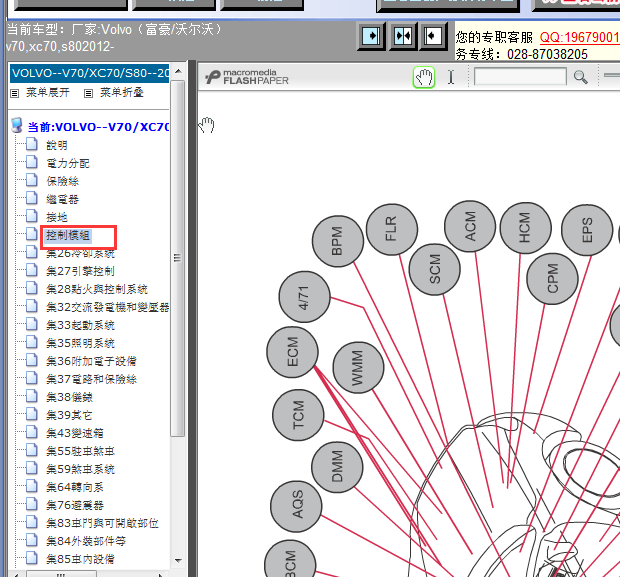Open the 控制模組 tree item
The image size is (620, 577).
coord(68,235)
